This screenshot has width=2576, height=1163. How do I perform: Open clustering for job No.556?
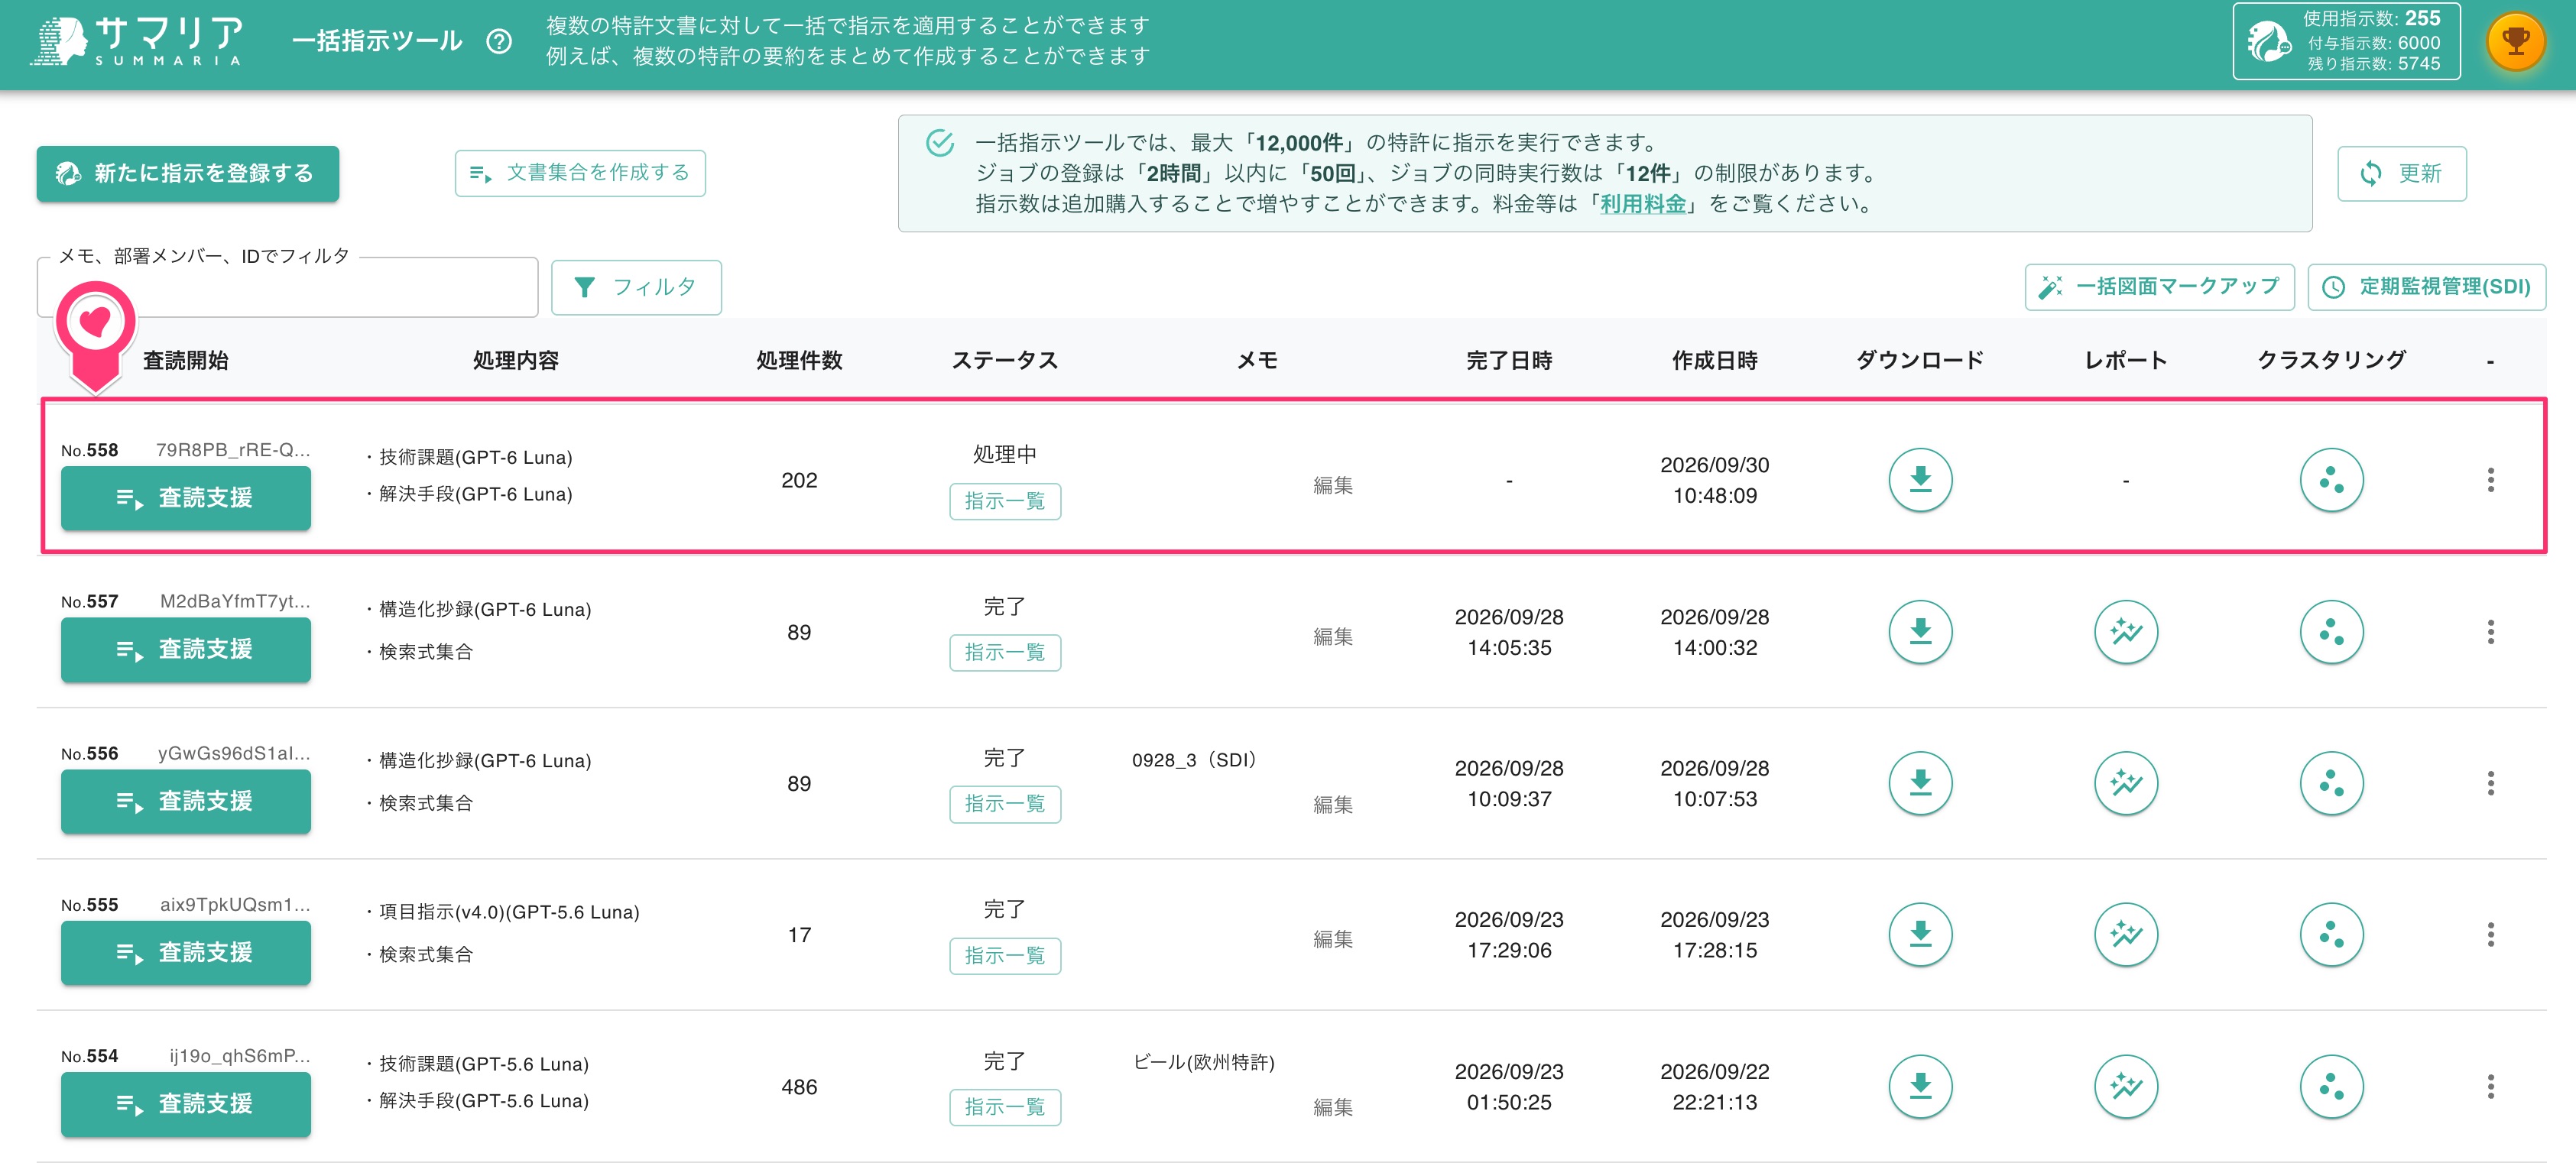tap(2331, 783)
